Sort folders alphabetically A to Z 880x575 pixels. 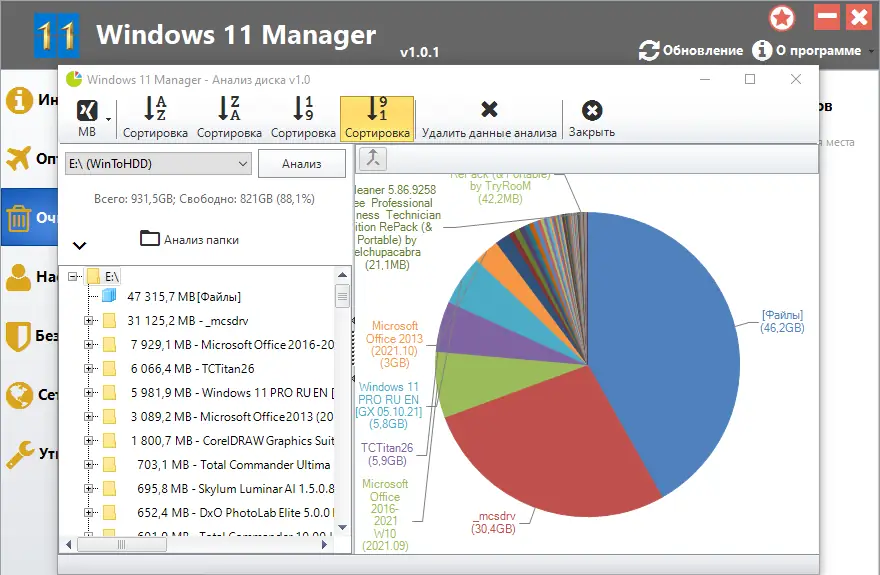pyautogui.click(x=155, y=118)
